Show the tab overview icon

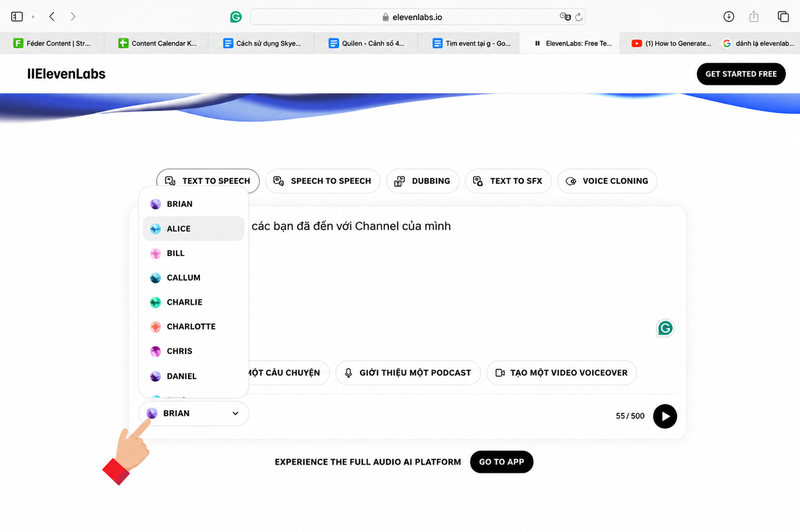[783, 17]
